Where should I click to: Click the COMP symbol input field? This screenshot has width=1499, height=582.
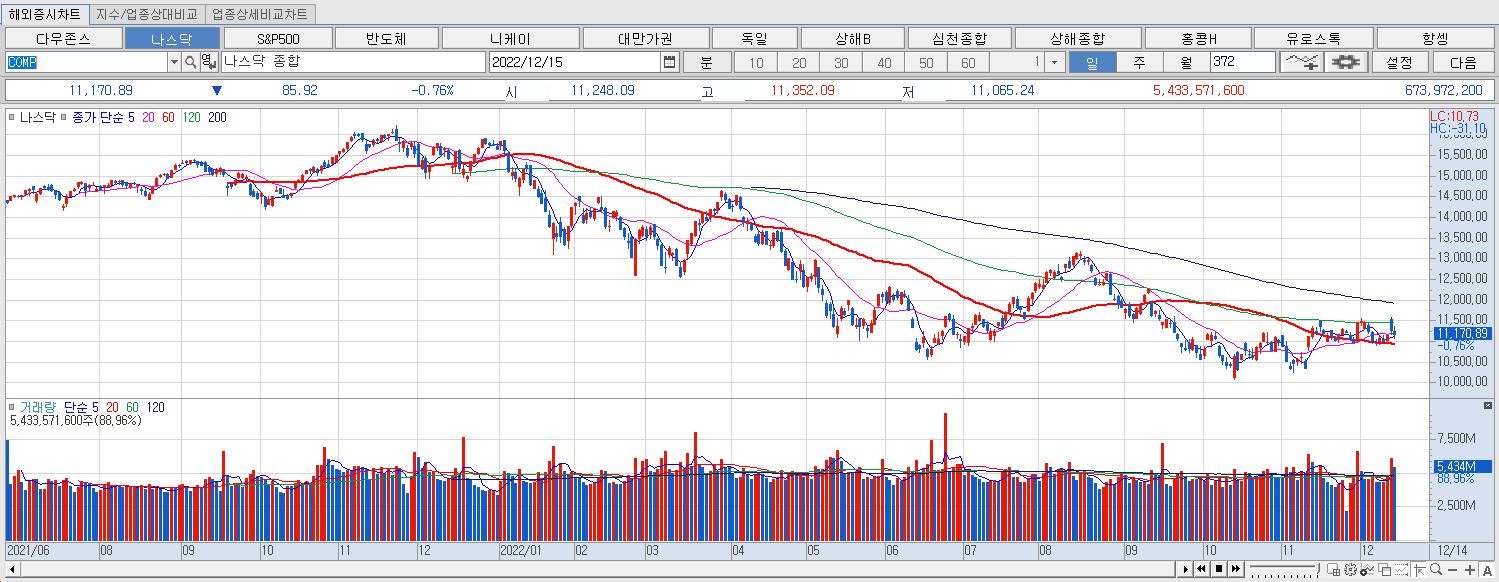87,62
